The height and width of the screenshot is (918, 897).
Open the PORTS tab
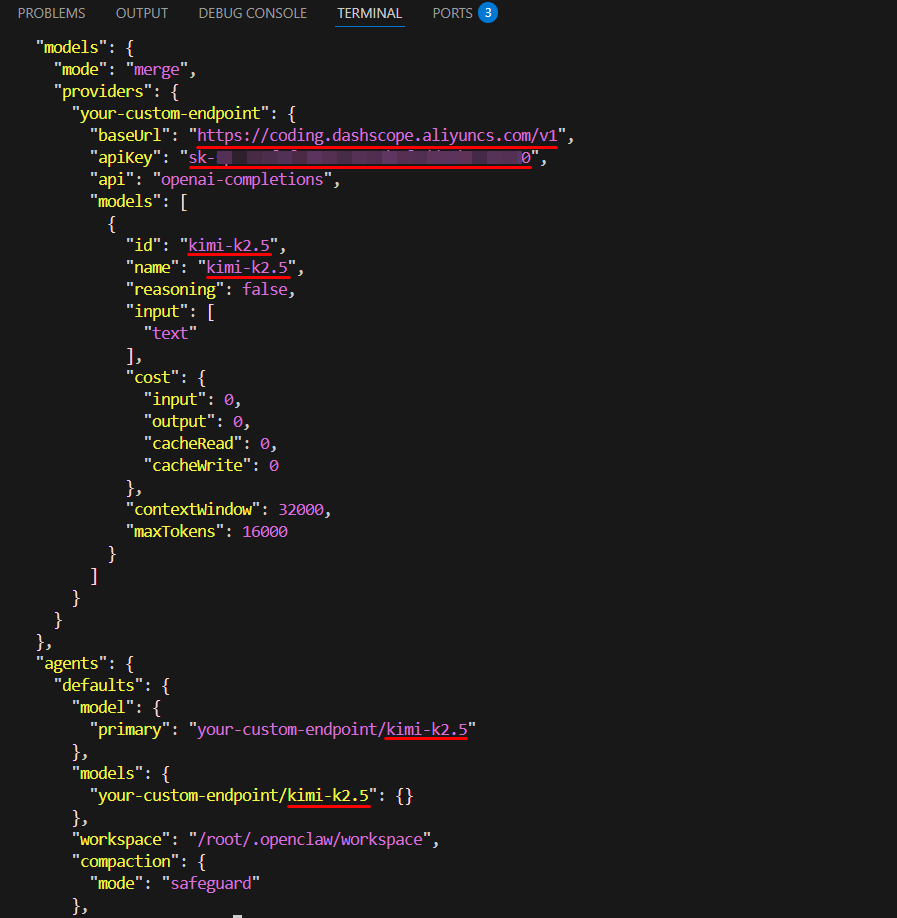453,13
